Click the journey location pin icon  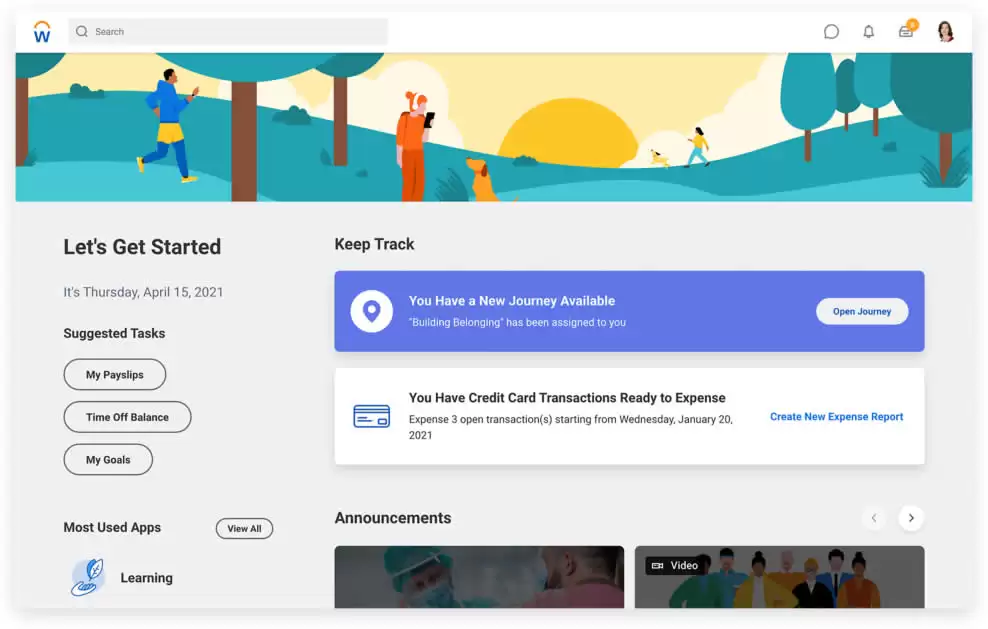coord(371,311)
